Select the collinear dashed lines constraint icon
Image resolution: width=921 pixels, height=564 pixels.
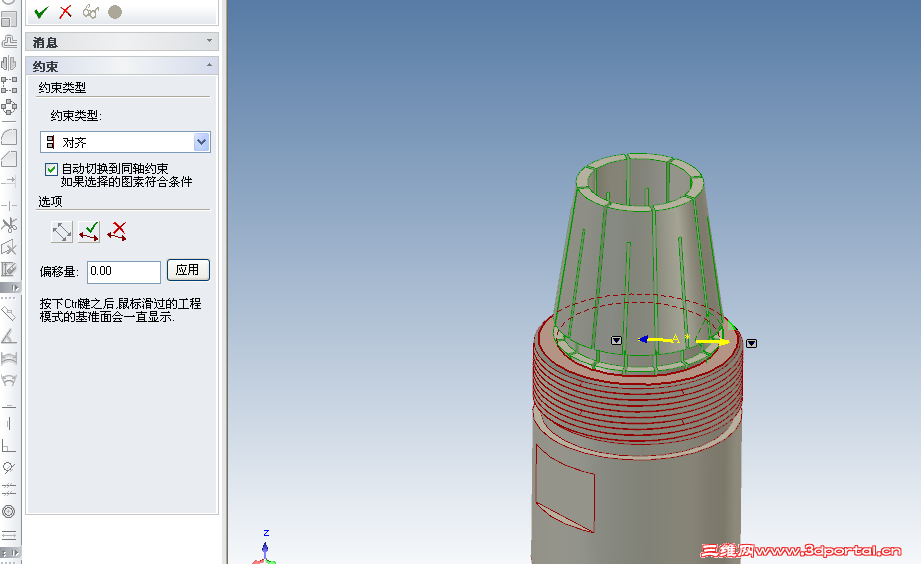click(x=9, y=489)
